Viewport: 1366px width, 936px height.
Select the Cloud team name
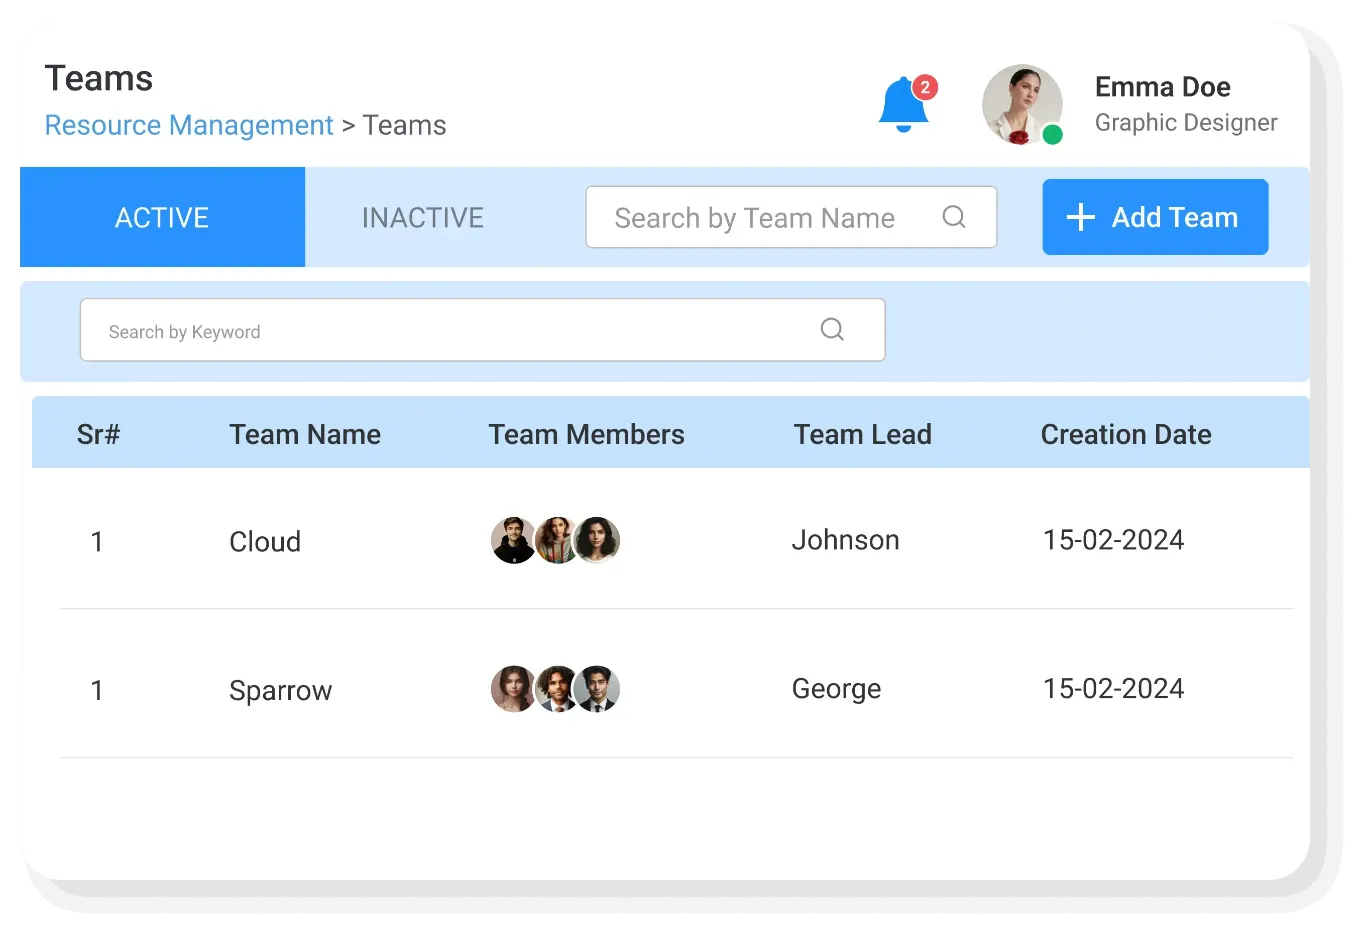pos(265,542)
